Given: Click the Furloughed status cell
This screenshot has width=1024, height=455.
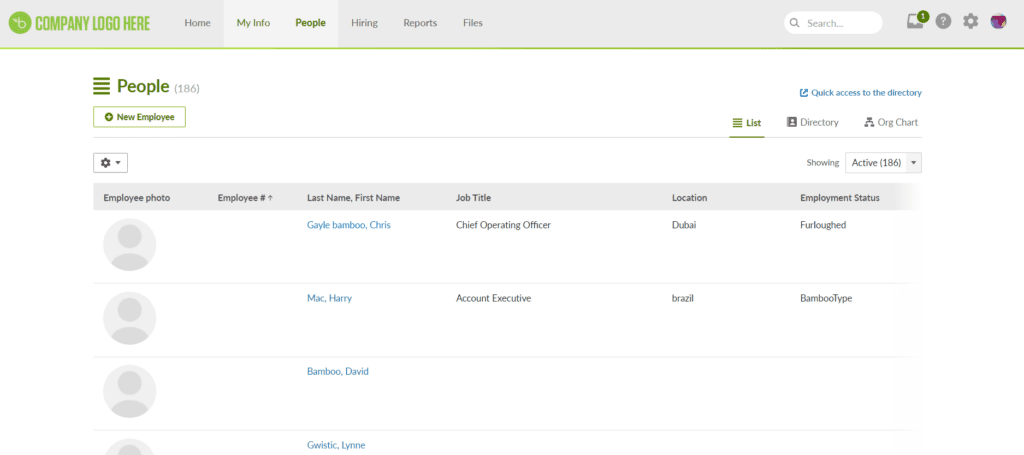Looking at the screenshot, I should (823, 225).
